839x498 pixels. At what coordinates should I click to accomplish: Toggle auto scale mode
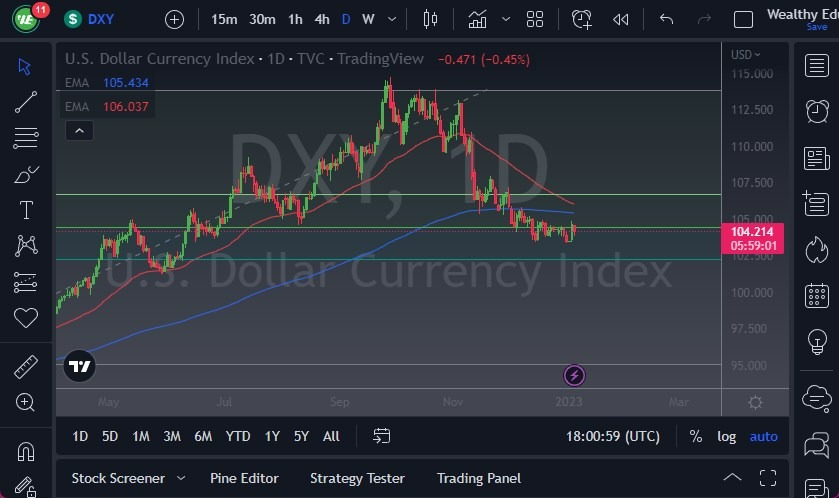pos(764,436)
